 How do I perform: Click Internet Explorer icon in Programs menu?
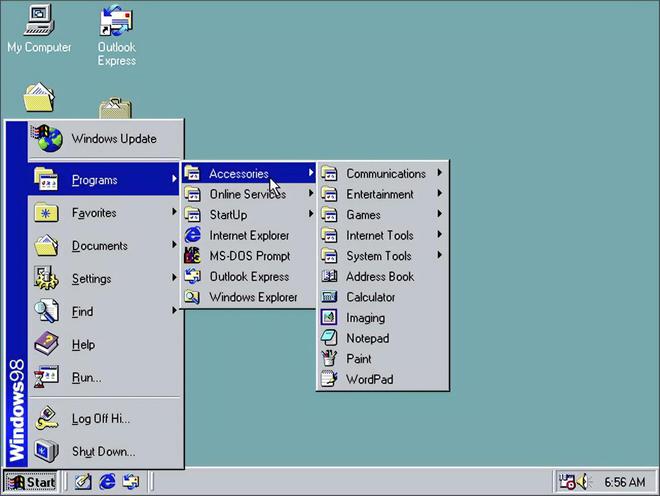coord(193,235)
